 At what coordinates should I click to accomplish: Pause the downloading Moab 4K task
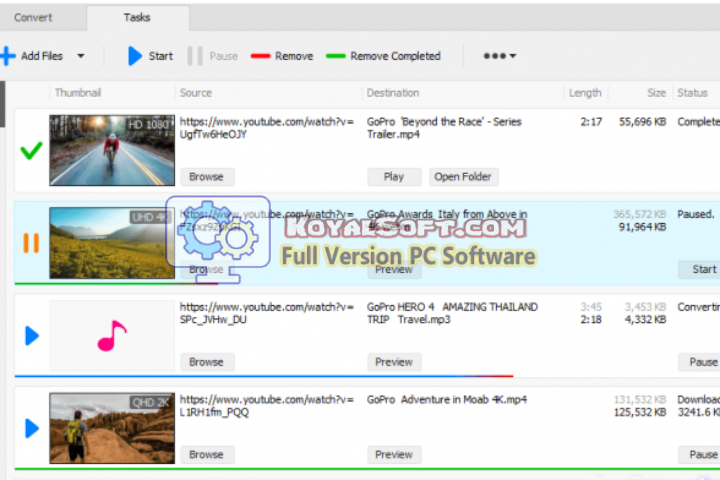coord(699,455)
